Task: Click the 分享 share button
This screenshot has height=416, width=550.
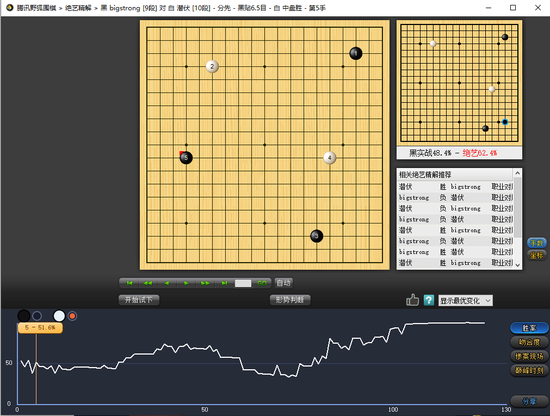Action: point(529,401)
